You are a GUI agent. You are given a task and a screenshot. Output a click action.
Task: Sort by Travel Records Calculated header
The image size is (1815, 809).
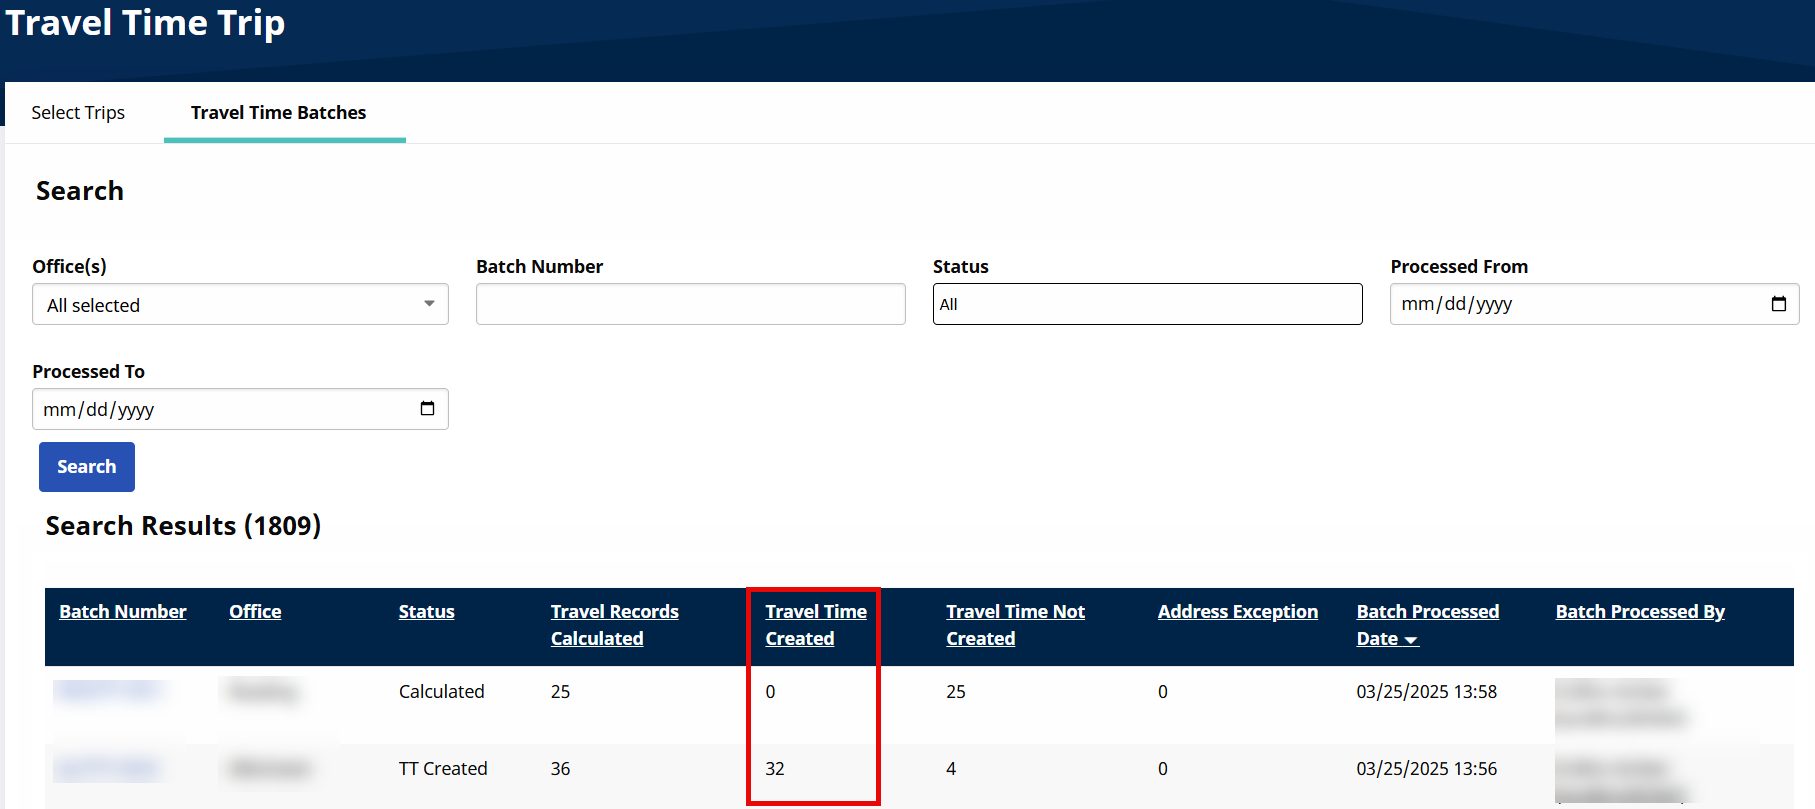tap(614, 625)
